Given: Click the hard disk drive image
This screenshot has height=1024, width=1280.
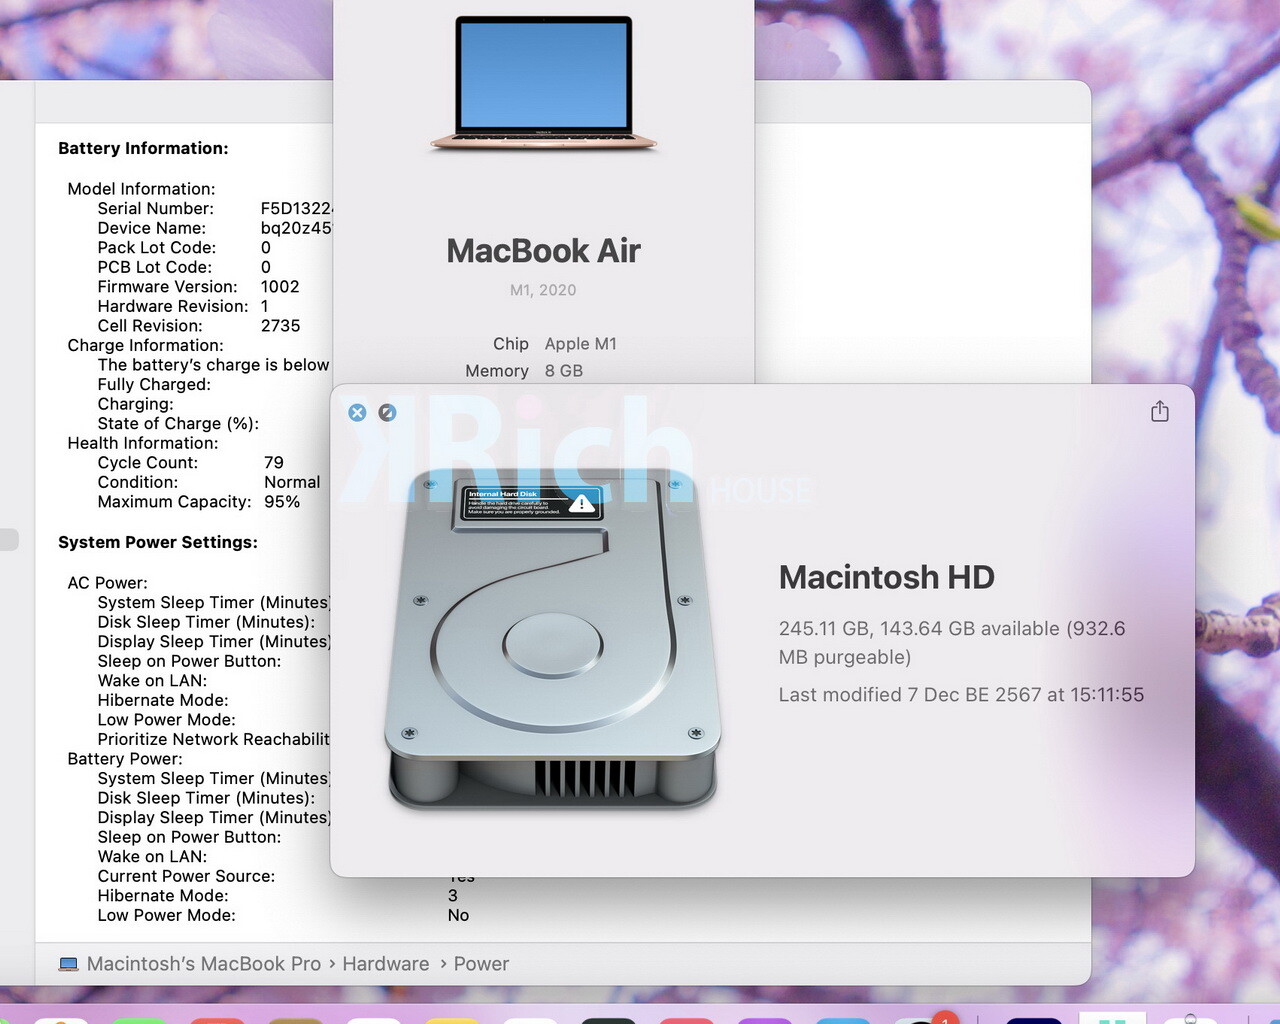Looking at the screenshot, I should click(553, 640).
